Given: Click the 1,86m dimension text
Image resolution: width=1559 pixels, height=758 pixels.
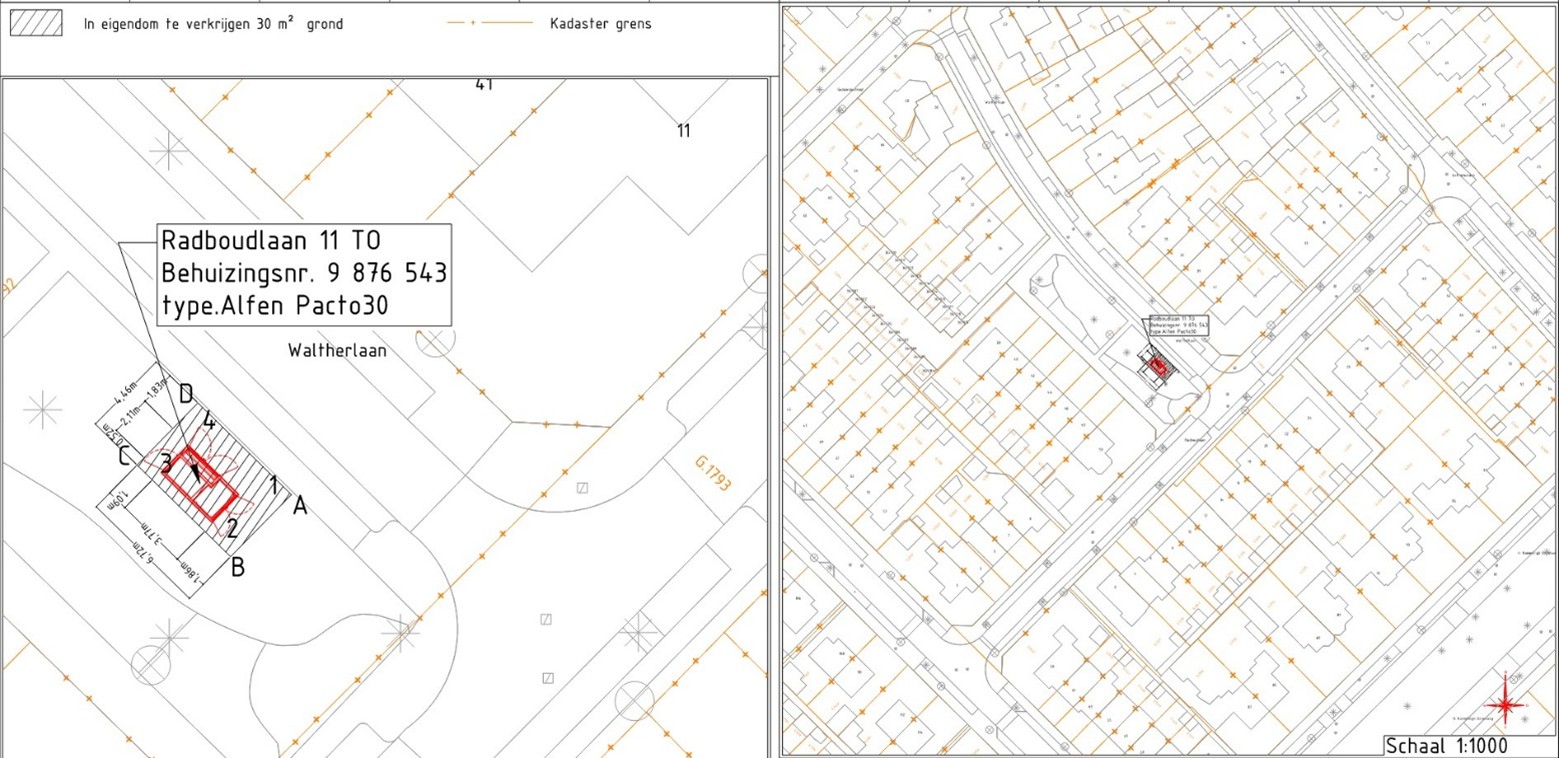Looking at the screenshot, I should coord(192,577).
